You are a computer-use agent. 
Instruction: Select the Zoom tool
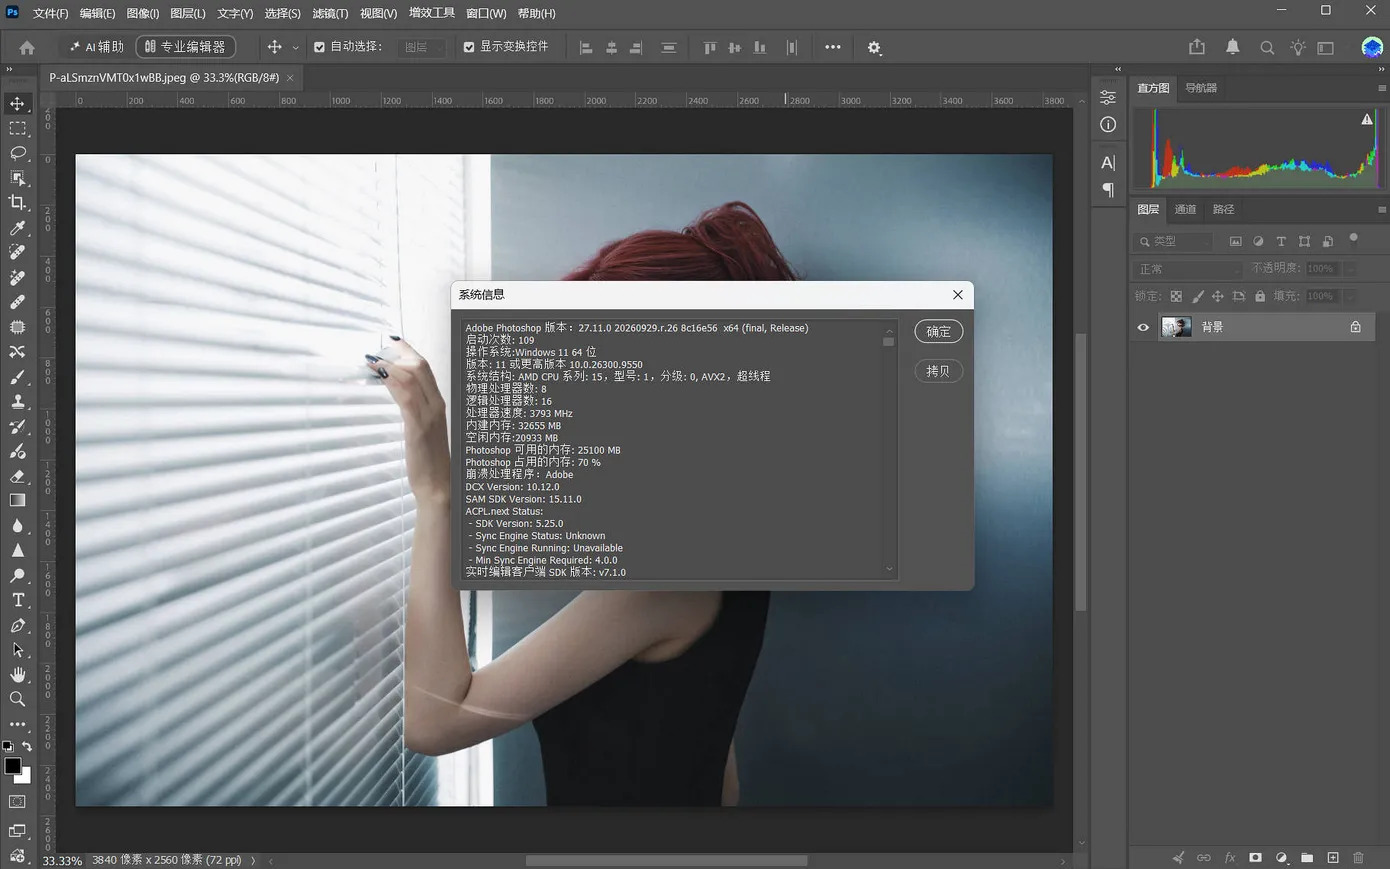(17, 699)
